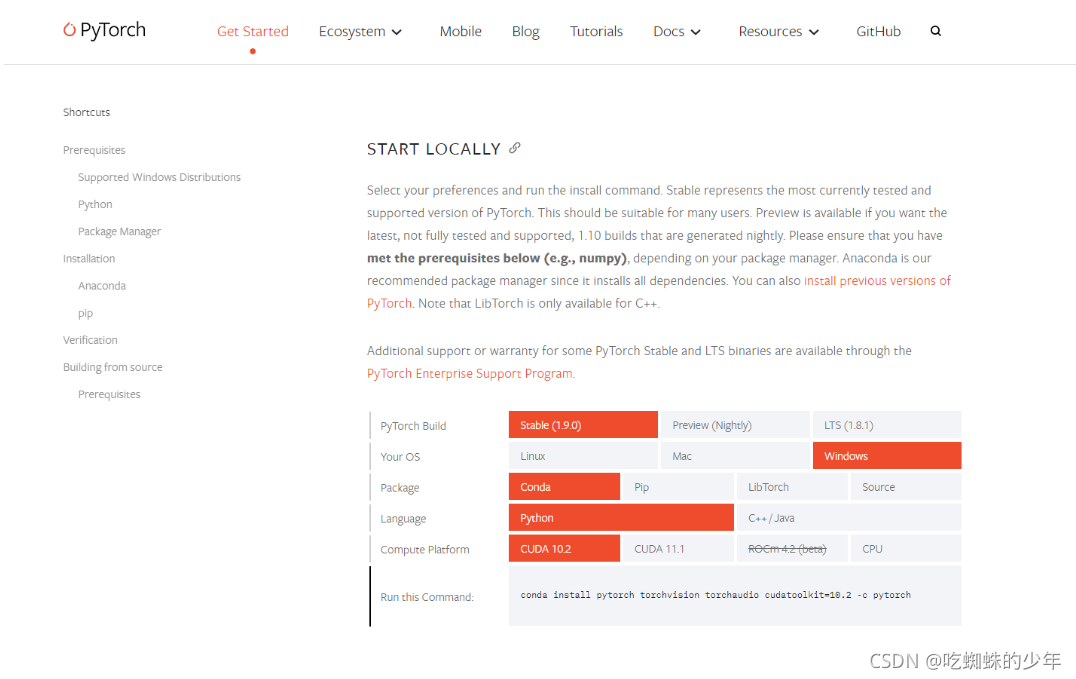This screenshot has height=679, width=1076.
Task: Open the Get Started tab
Action: (253, 32)
